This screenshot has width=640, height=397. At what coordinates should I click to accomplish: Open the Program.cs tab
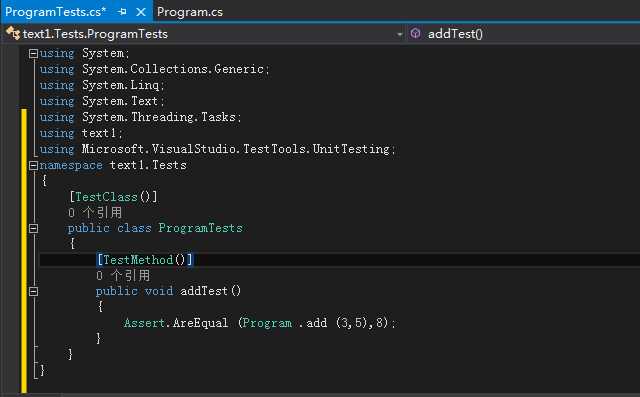point(190,12)
